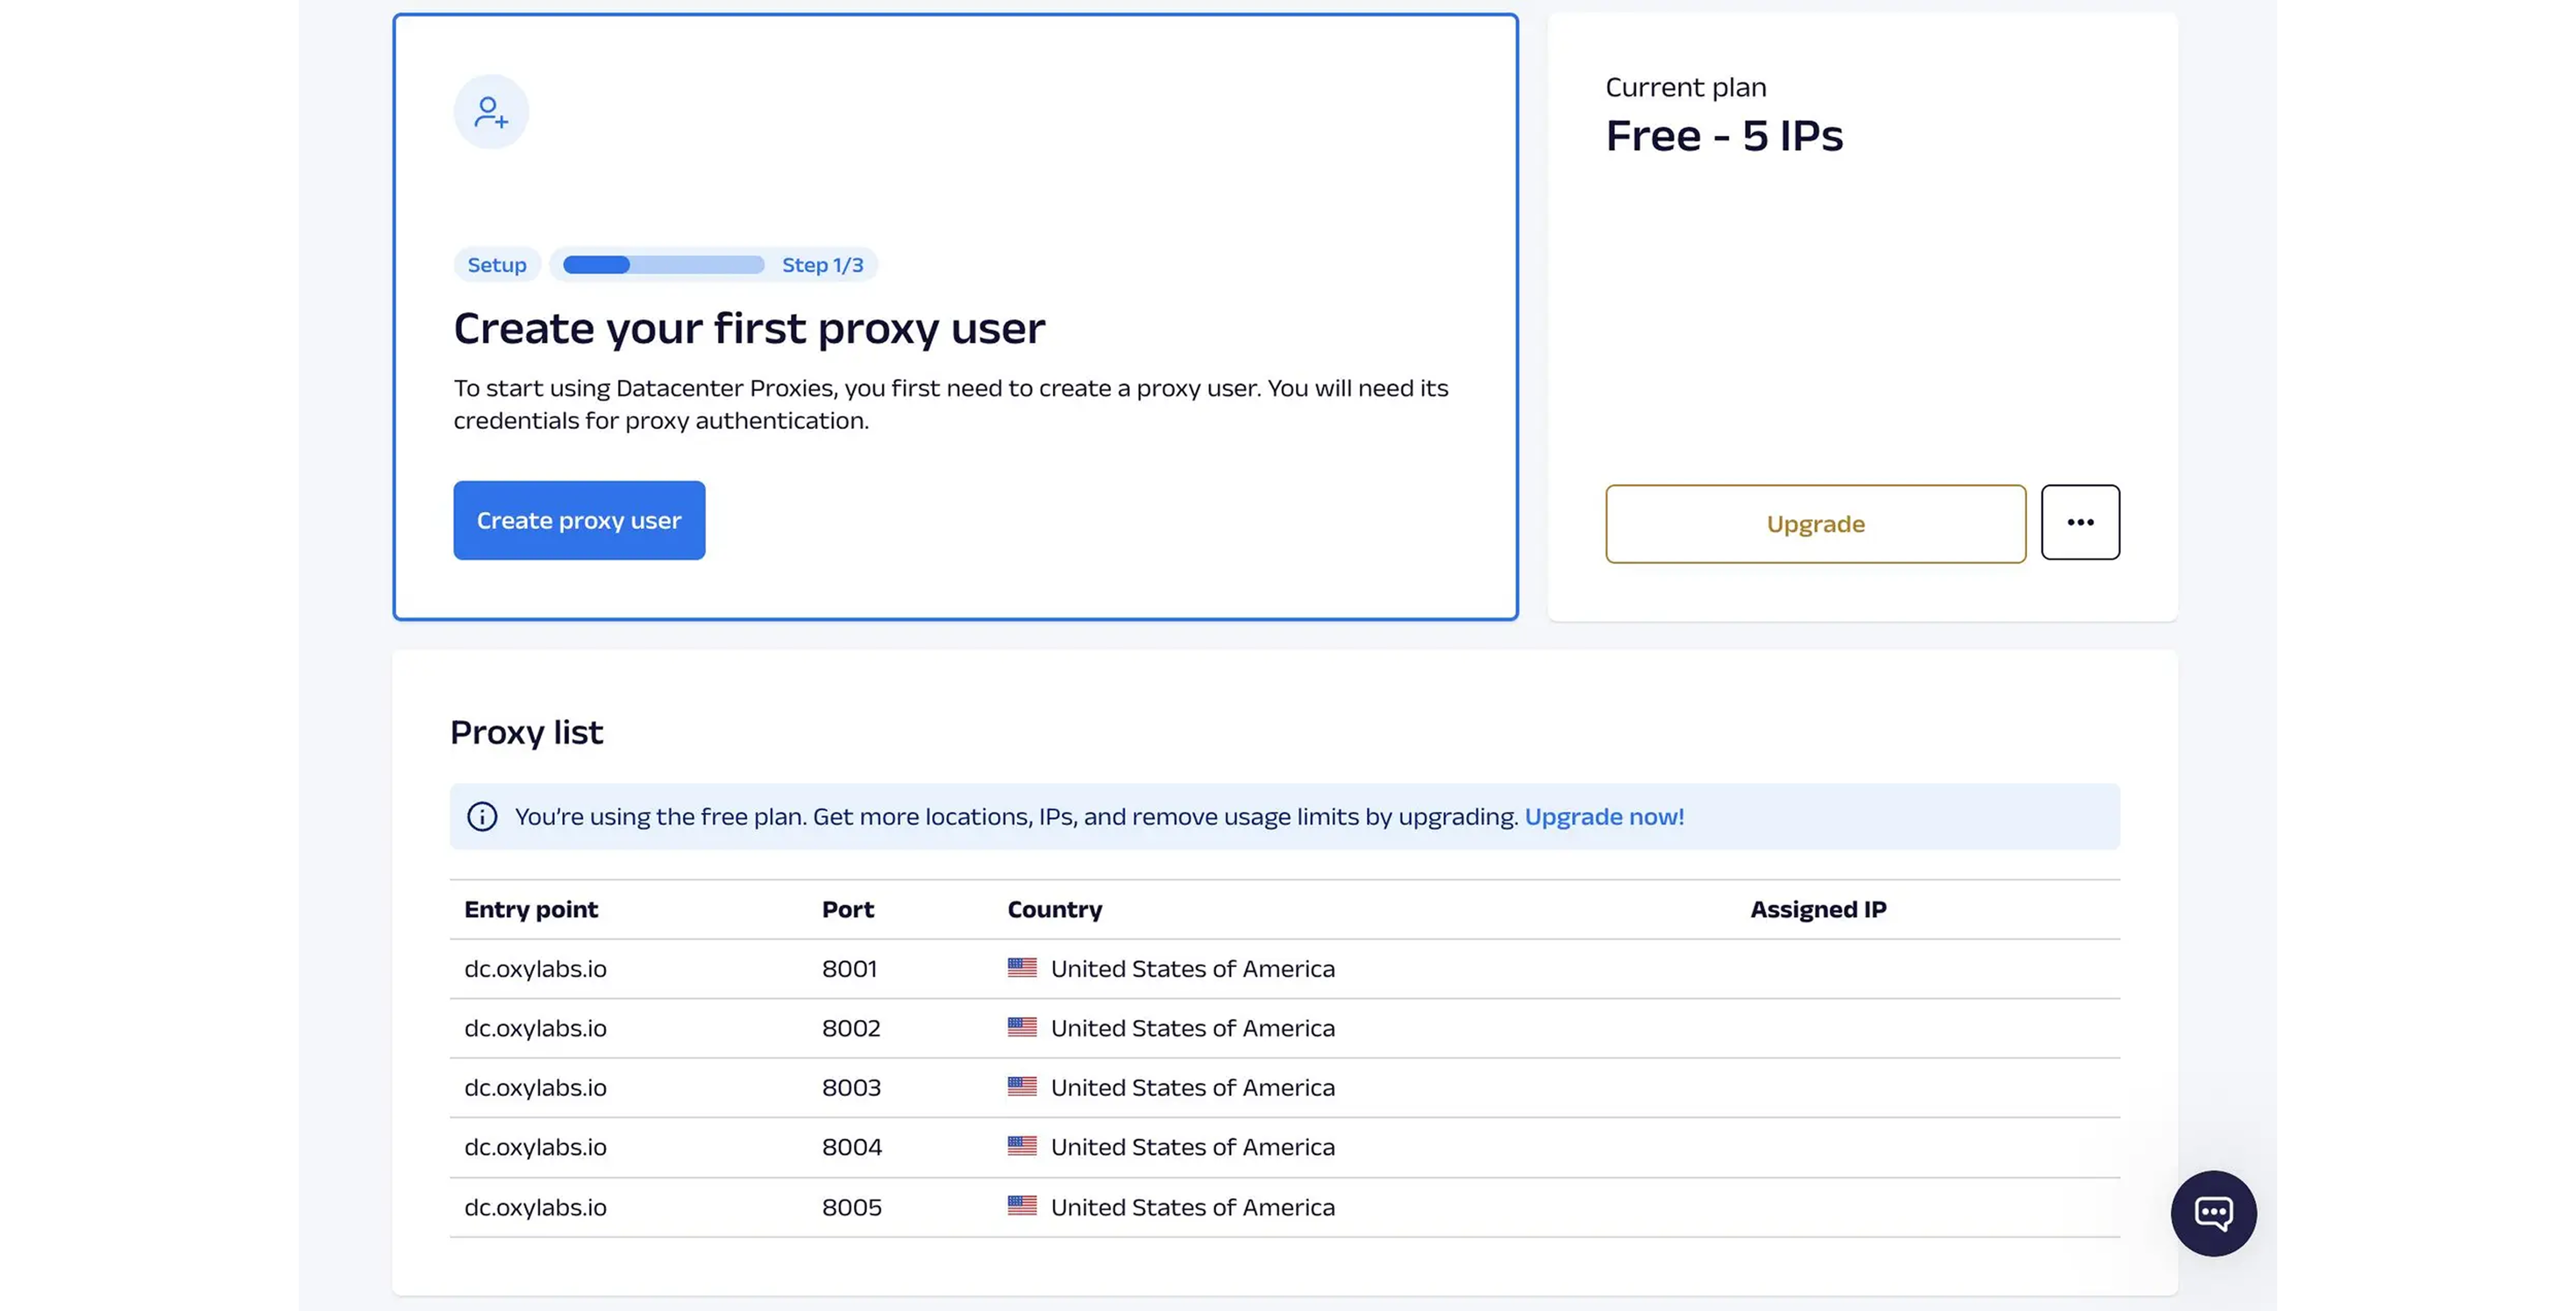Image resolution: width=2576 pixels, height=1311 pixels.
Task: Open the three-dots plan options menu
Action: pyautogui.click(x=2080, y=522)
